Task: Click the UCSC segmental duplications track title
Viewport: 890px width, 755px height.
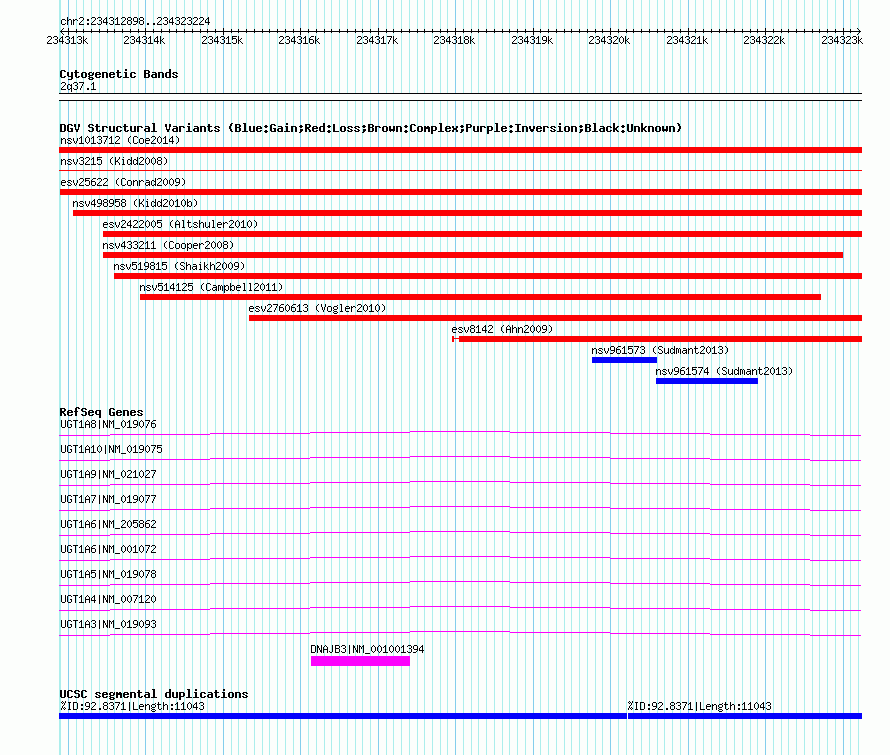Action: coord(154,694)
